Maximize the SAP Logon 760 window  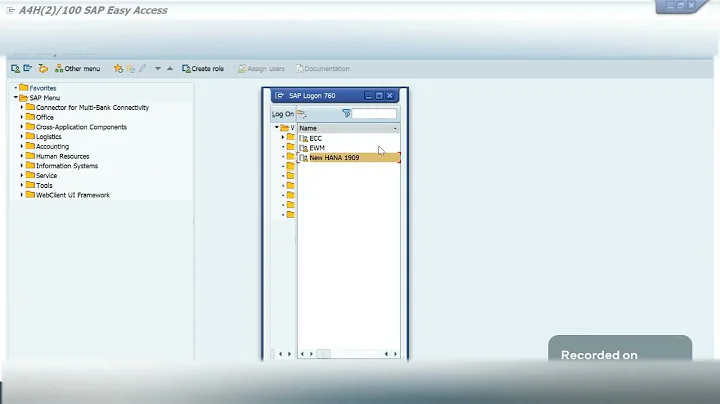pyautogui.click(x=379, y=95)
